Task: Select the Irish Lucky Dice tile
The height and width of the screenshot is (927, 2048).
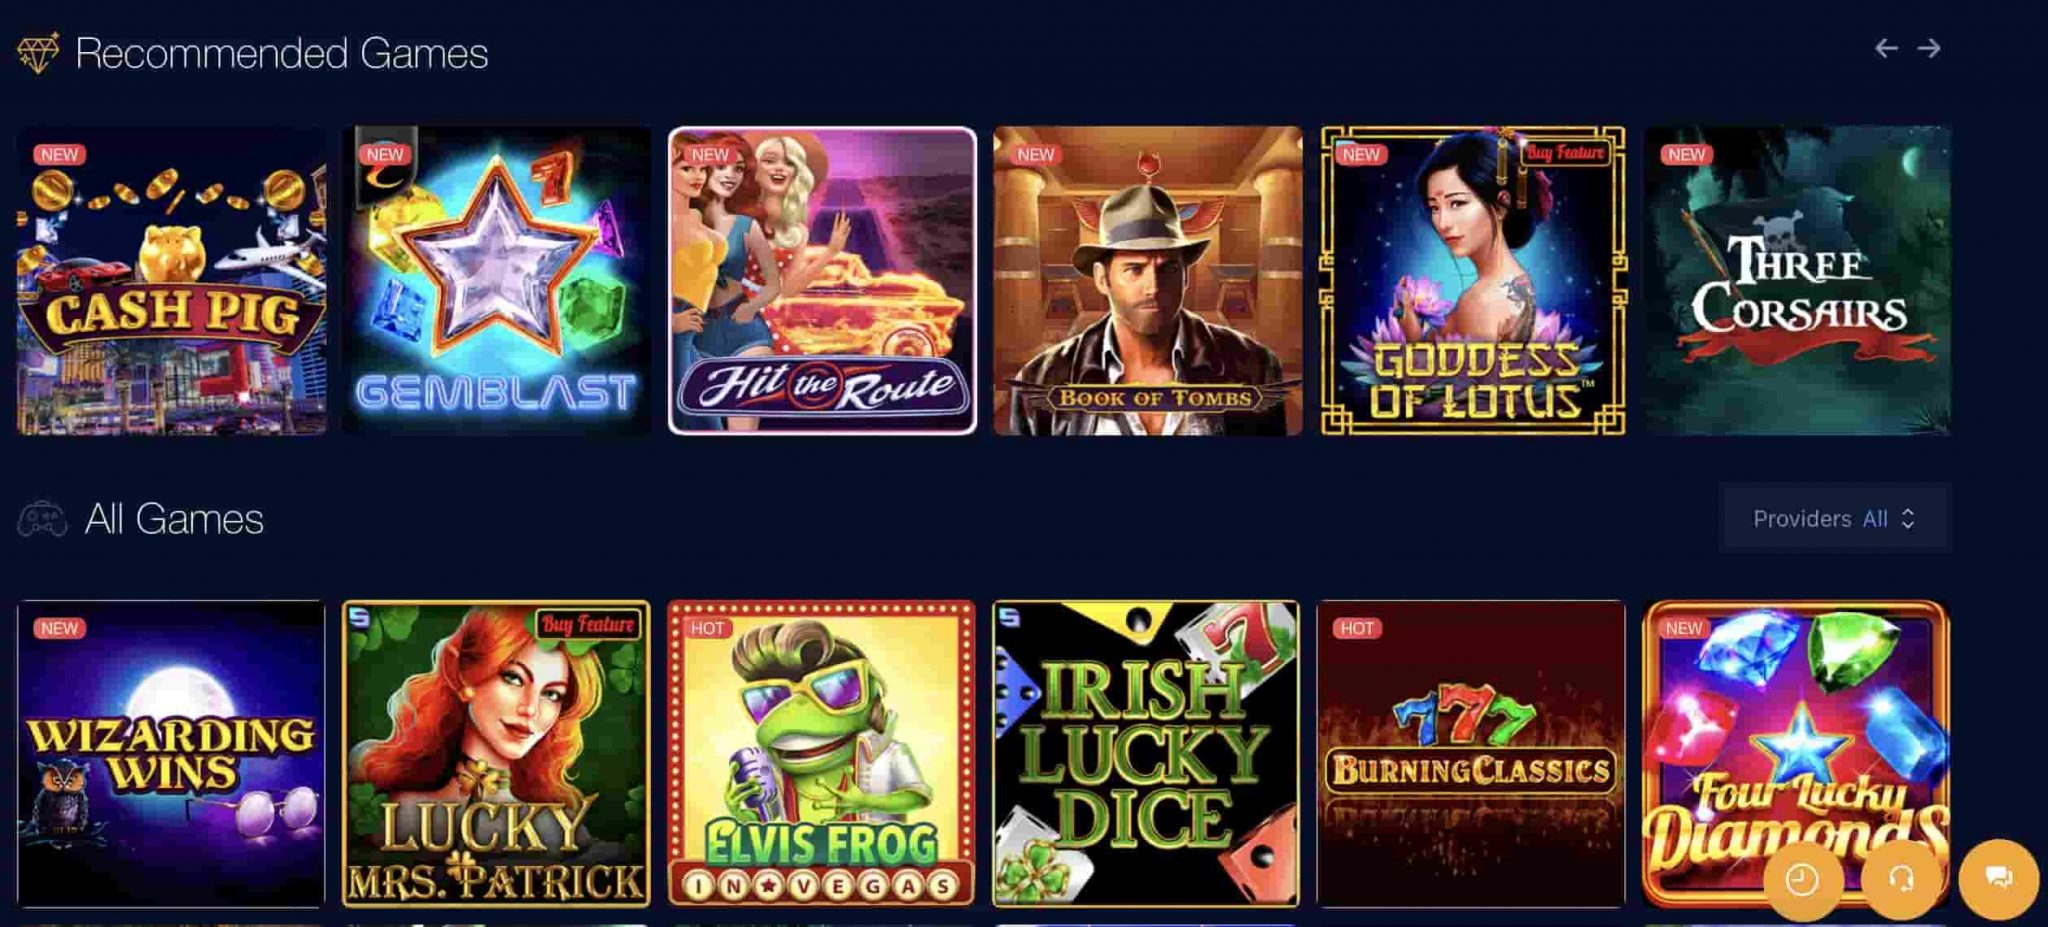Action: 1147,754
